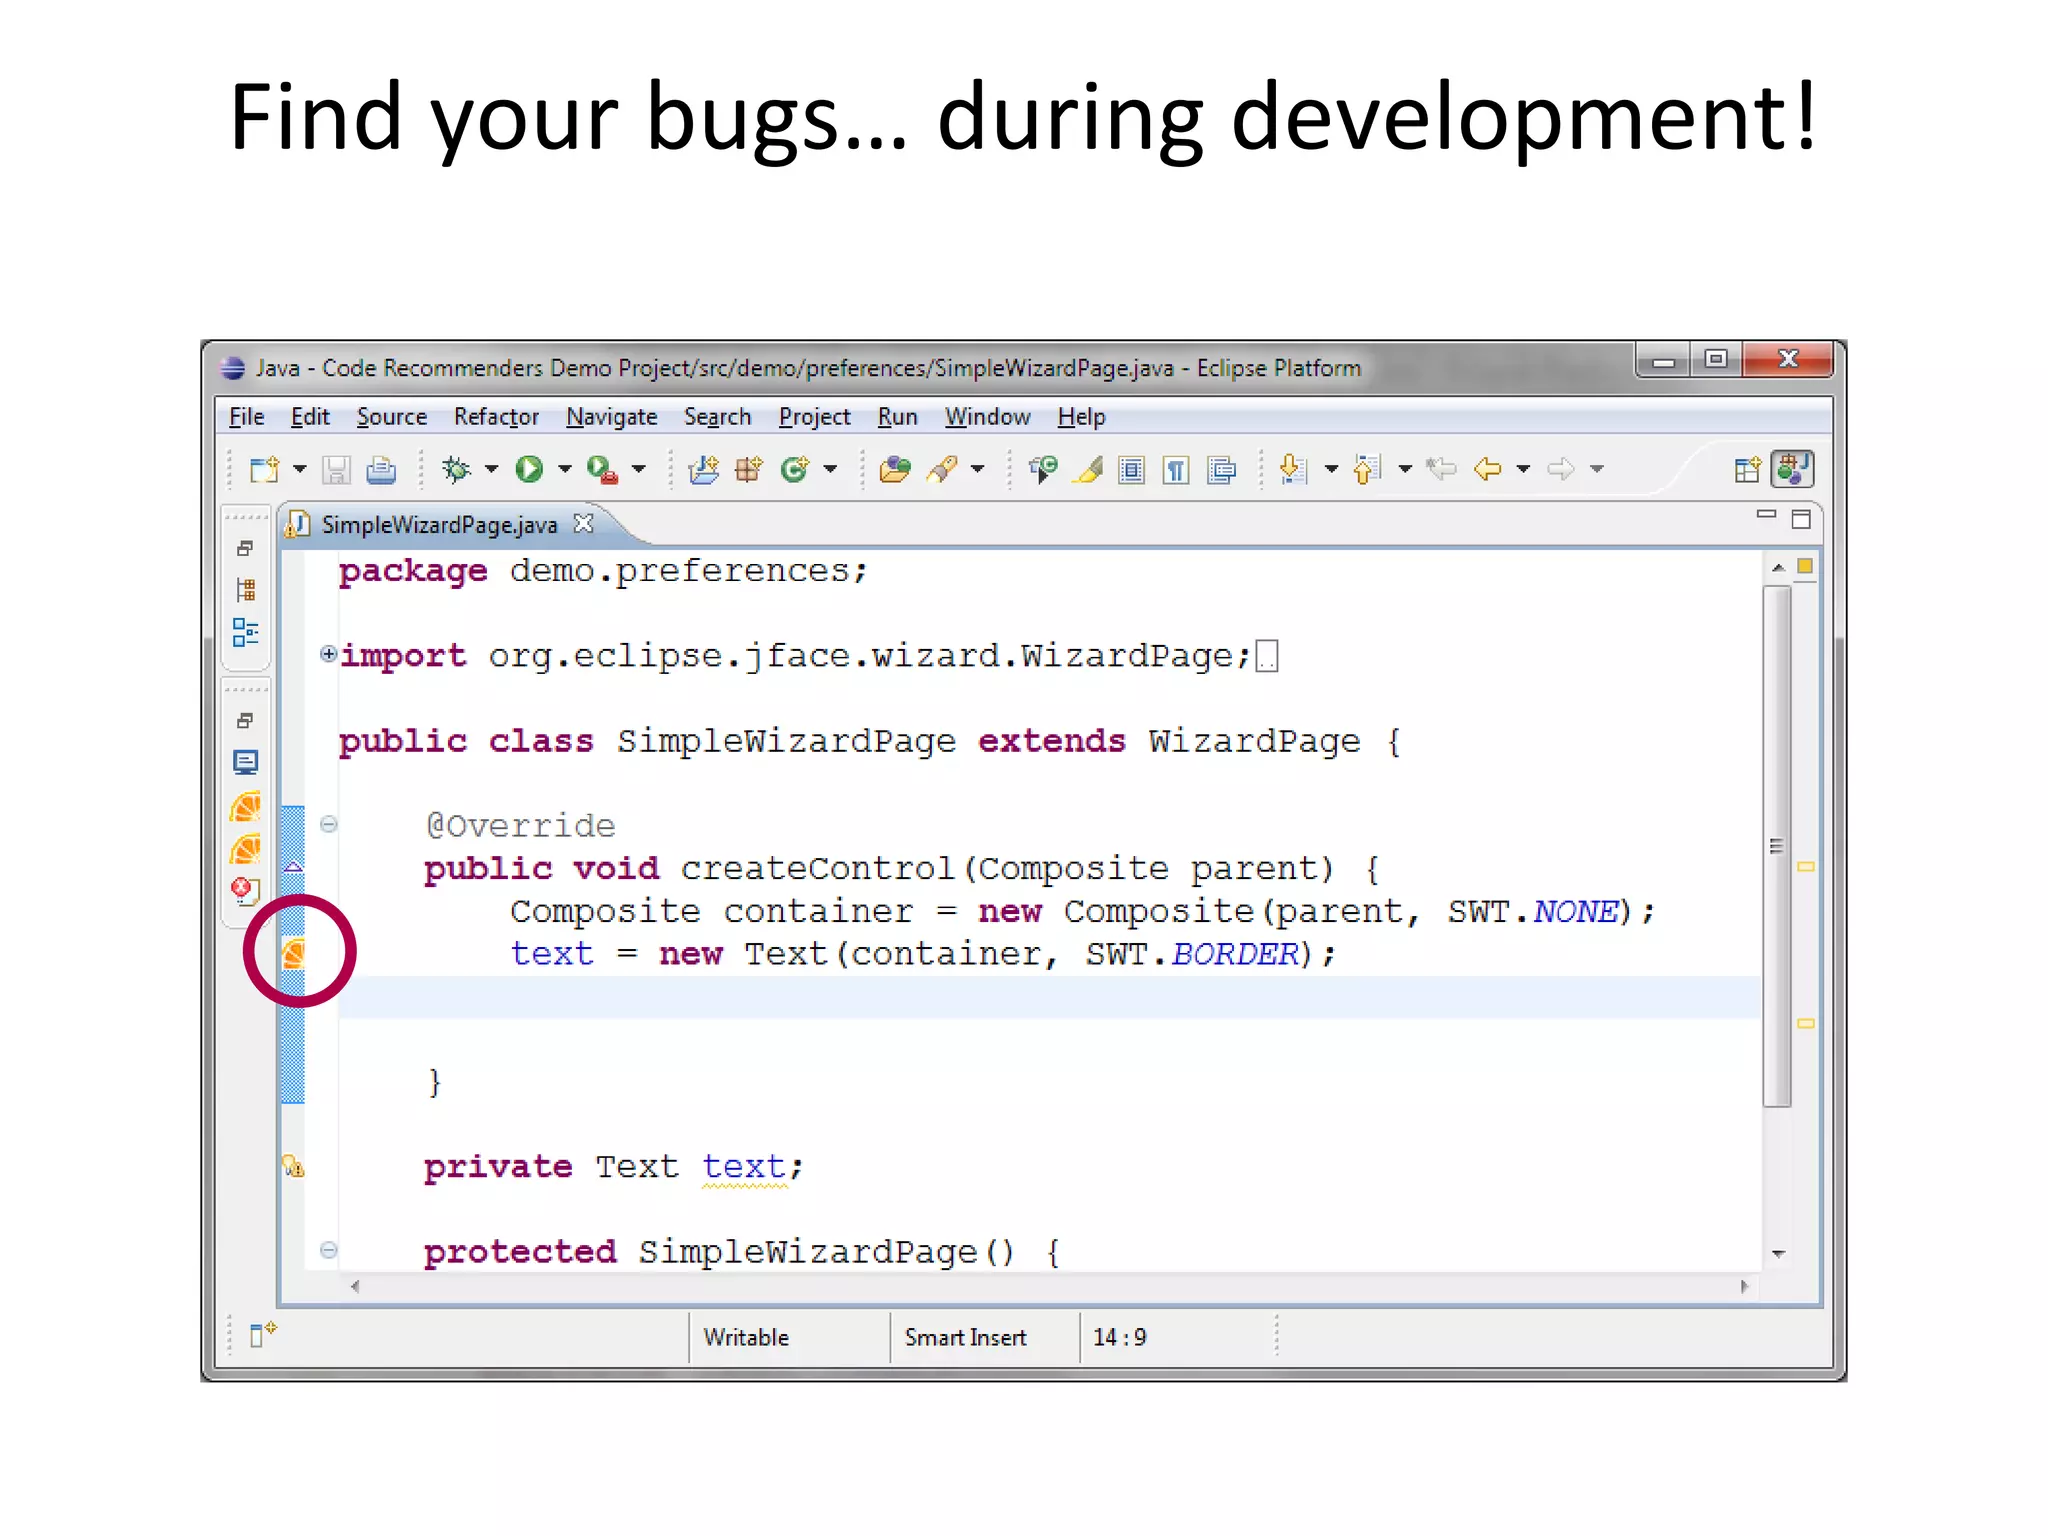The height and width of the screenshot is (1536, 2048).
Task: Open the Window menu
Action: (988, 417)
